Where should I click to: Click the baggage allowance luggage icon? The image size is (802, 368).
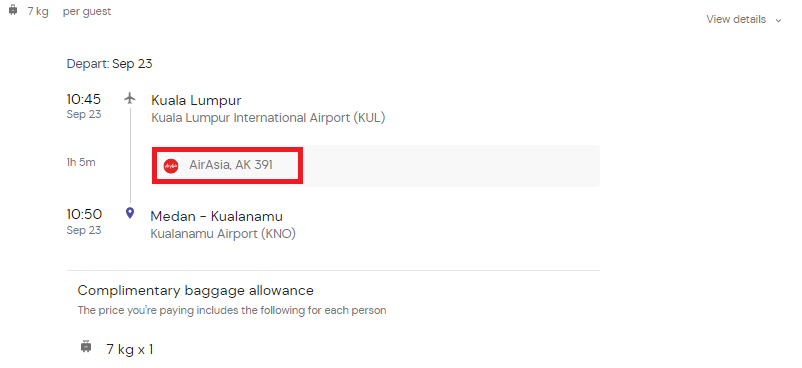point(86,347)
